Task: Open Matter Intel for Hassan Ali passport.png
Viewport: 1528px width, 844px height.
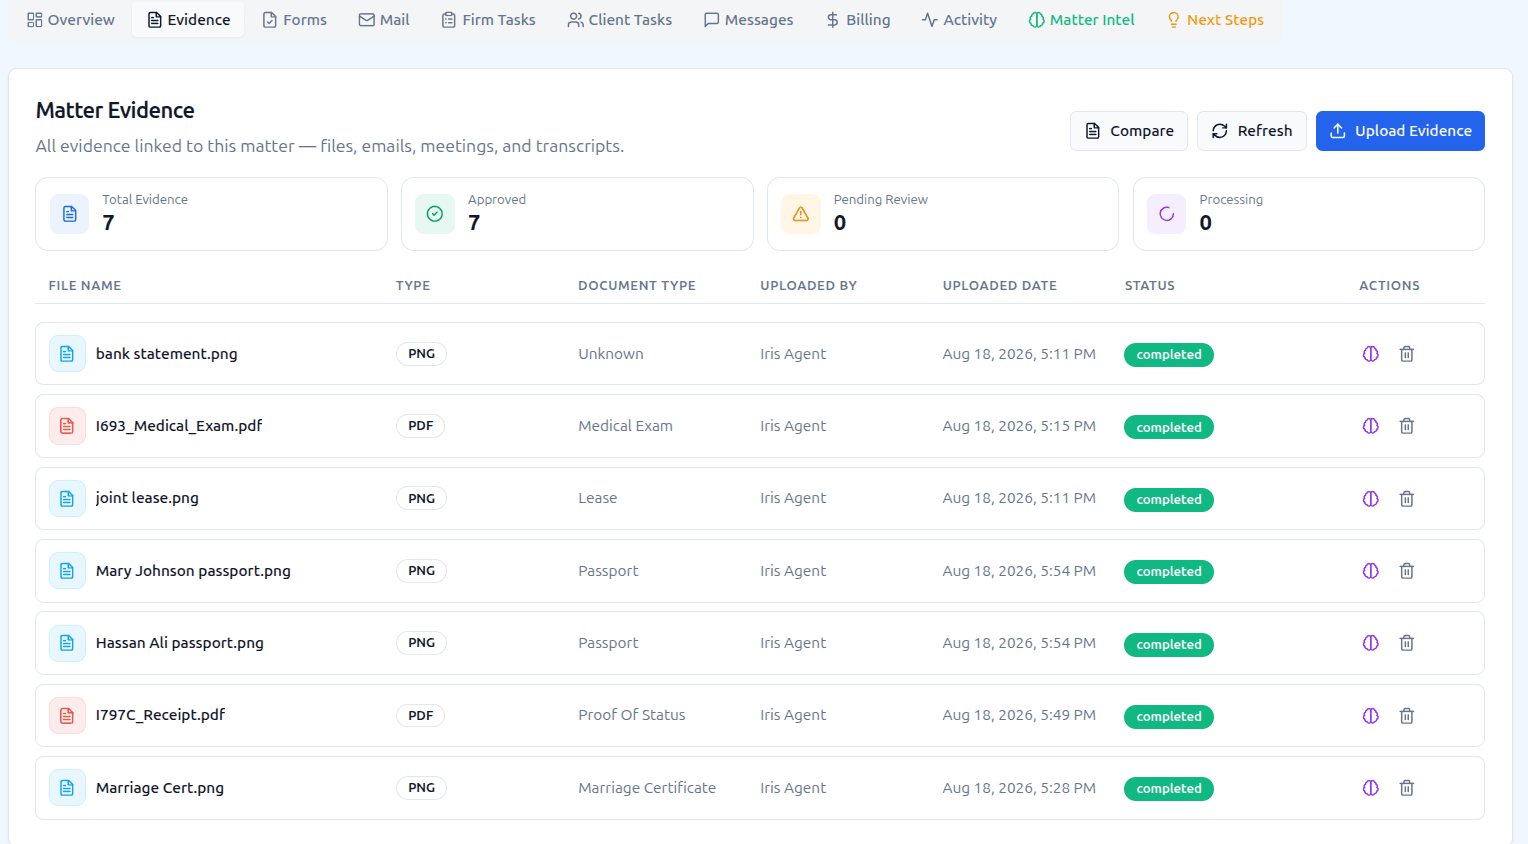Action: coord(1371,643)
